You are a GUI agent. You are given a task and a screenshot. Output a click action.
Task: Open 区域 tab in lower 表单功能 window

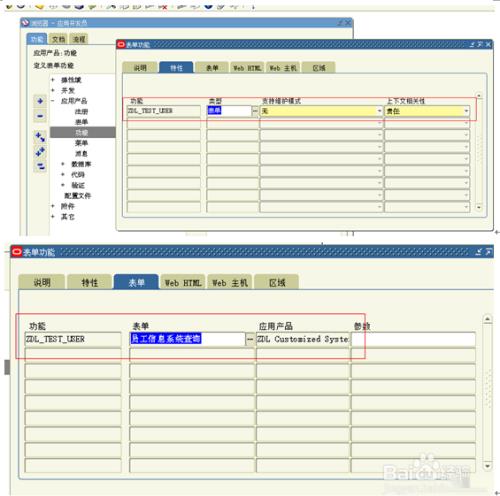[277, 282]
